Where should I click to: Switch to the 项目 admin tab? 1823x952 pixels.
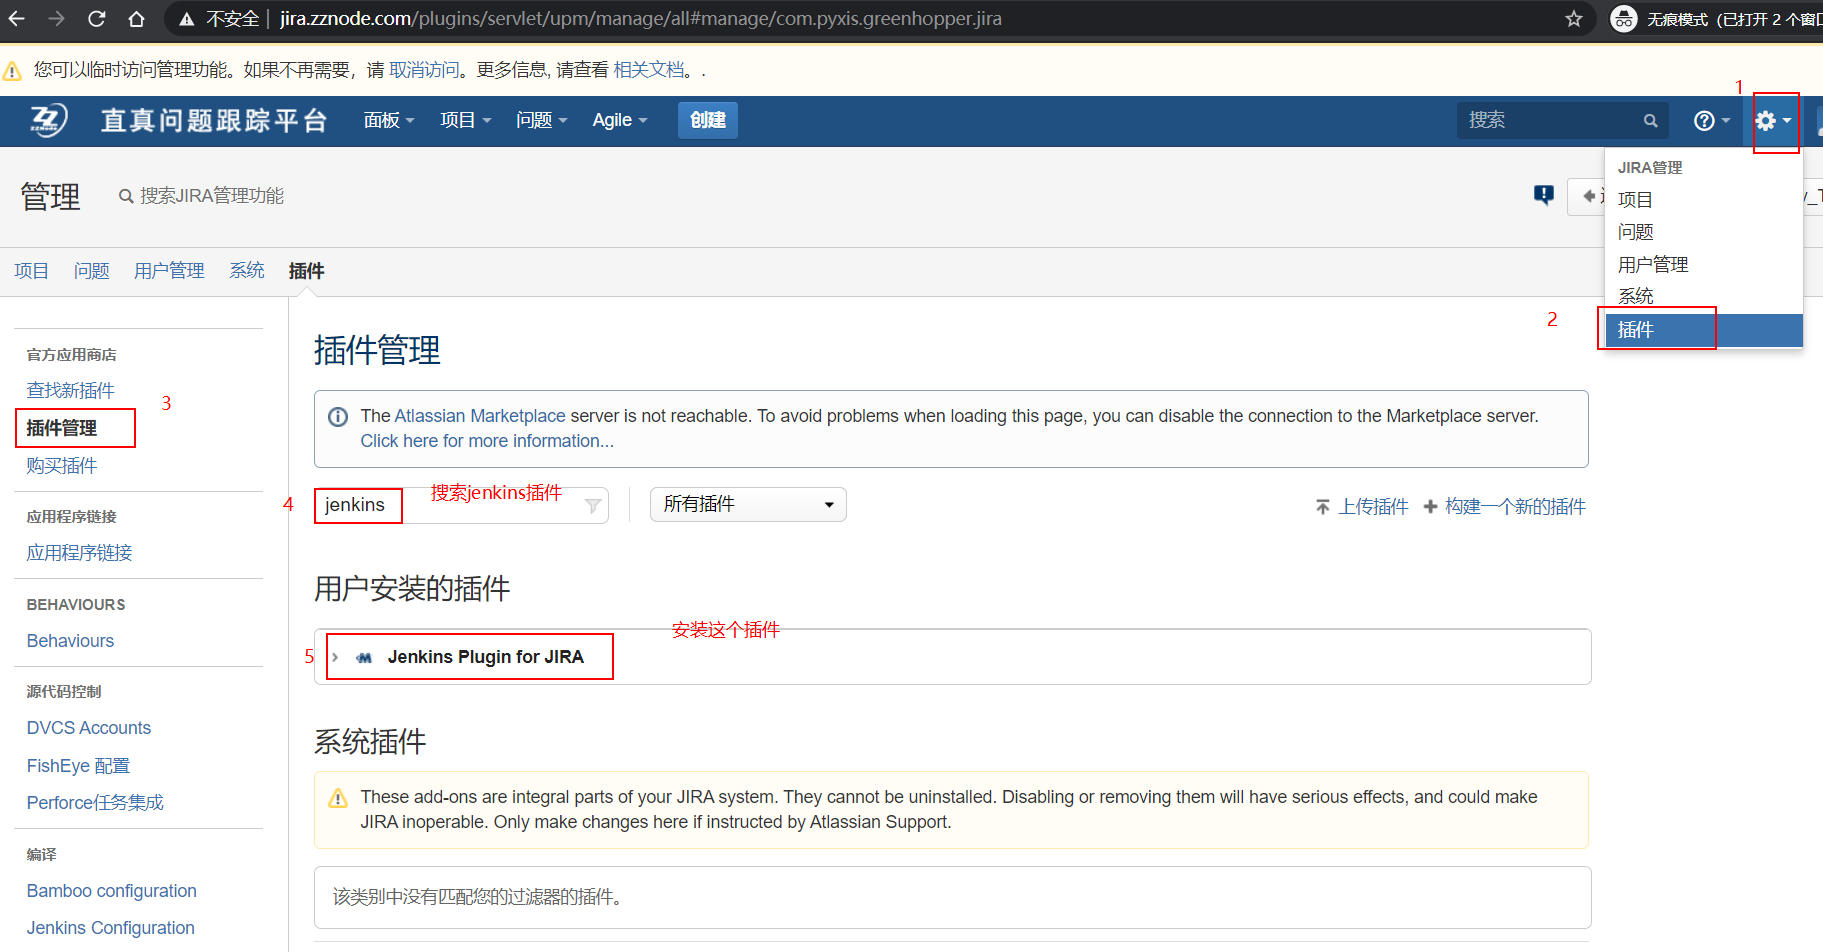[31, 271]
